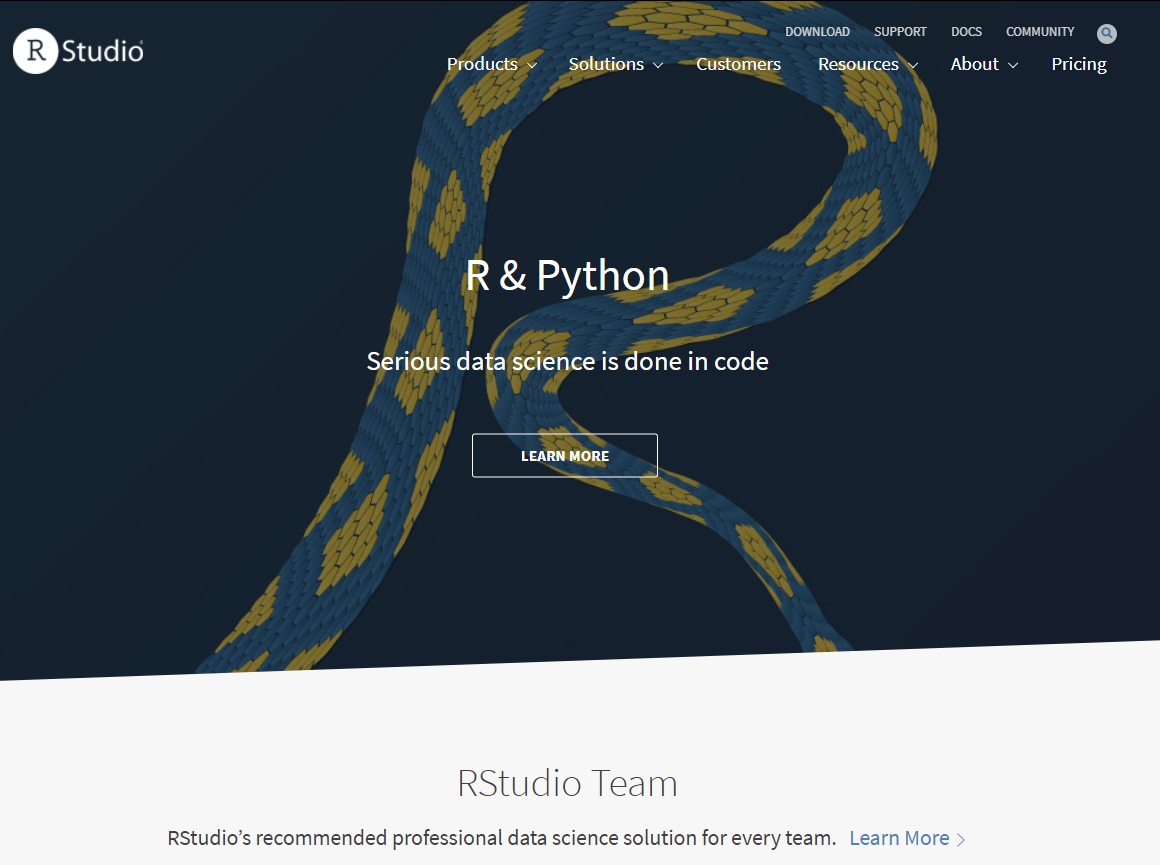The width and height of the screenshot is (1160, 865).
Task: Open the SUPPORT page
Action: point(899,31)
